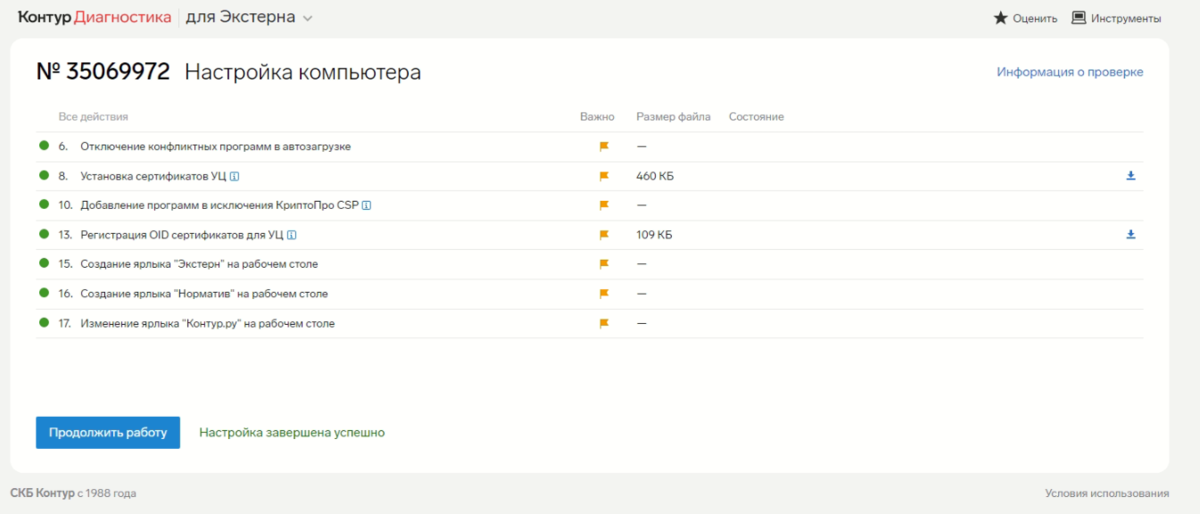Select row 'Создание ярлыка "Экстерн" на рабочем столе'
The height and width of the screenshot is (514, 1200).
(590, 264)
